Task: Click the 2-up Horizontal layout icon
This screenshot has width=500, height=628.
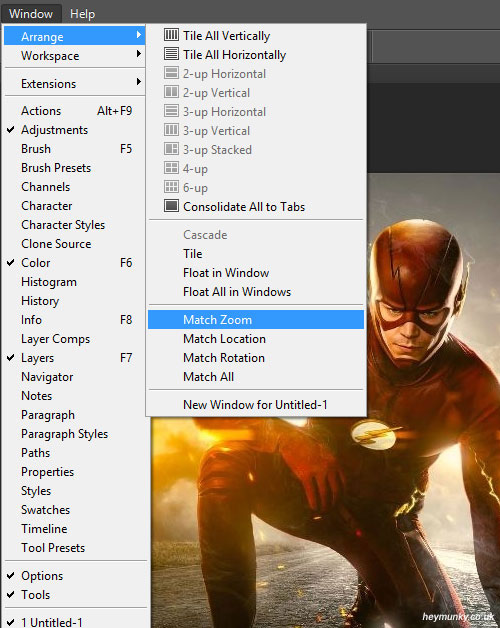Action: [x=171, y=73]
